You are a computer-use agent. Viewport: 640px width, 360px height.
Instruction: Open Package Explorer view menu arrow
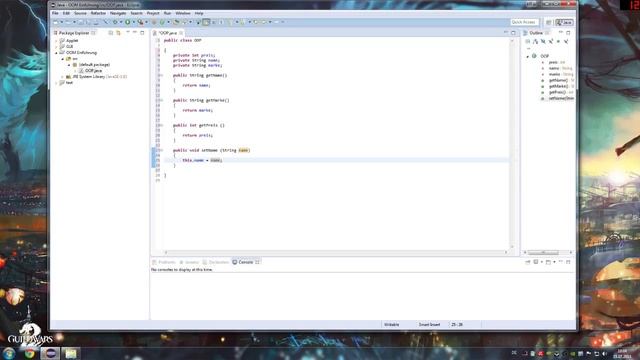tap(128, 32)
